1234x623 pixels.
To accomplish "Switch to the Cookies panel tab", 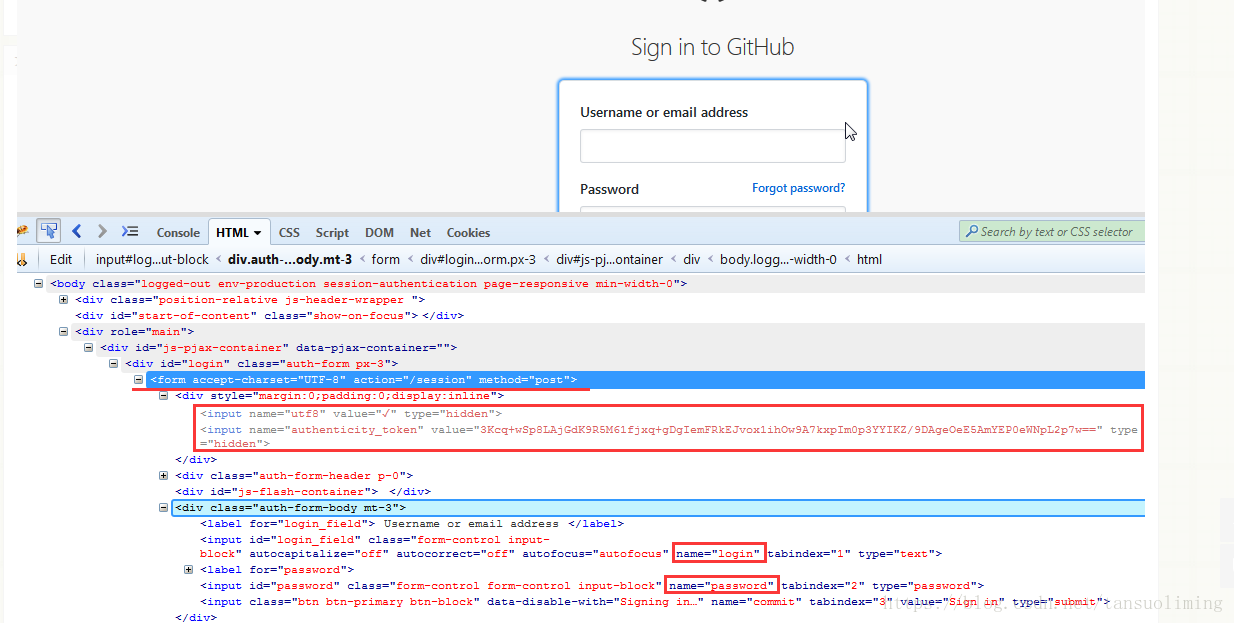I will click(x=468, y=232).
